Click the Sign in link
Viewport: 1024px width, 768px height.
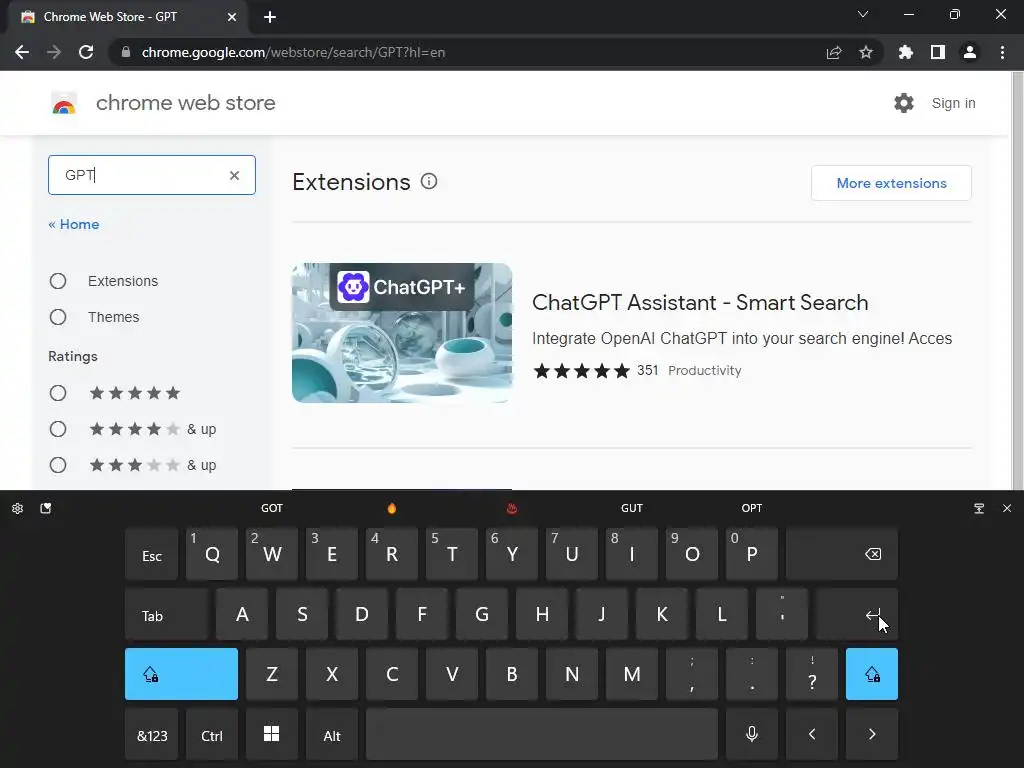coord(953,103)
